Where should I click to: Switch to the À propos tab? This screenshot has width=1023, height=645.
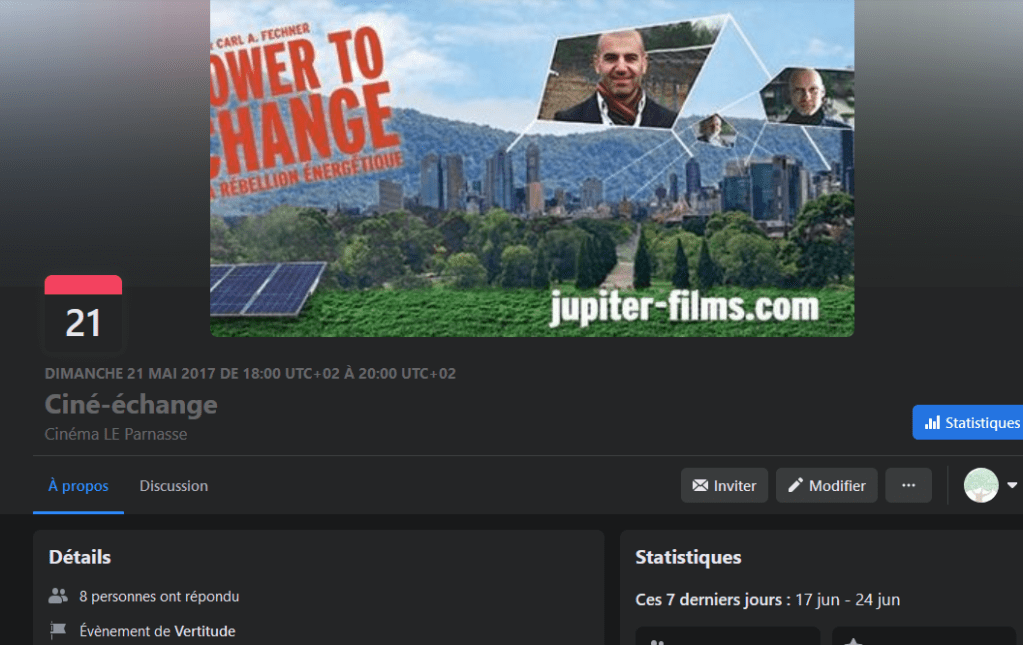click(x=78, y=486)
